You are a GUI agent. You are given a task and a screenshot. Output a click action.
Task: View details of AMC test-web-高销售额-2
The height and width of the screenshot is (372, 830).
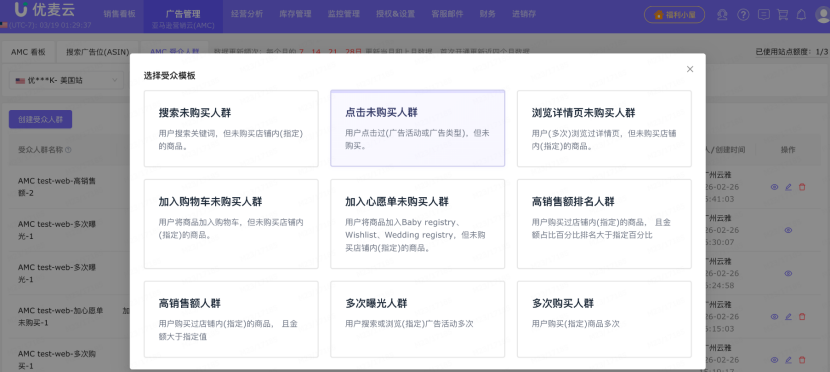pyautogui.click(x=774, y=187)
